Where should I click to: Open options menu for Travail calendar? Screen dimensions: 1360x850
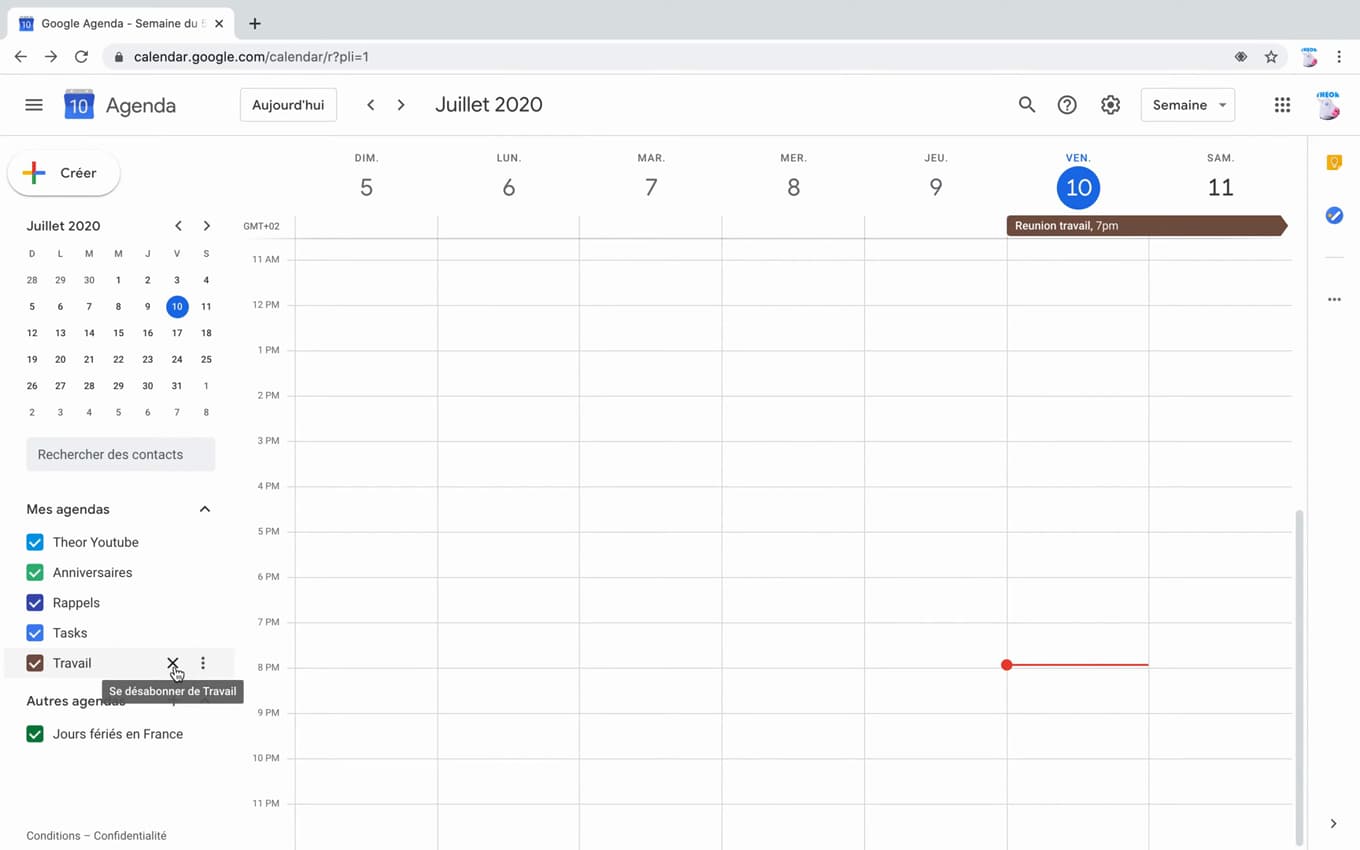click(203, 663)
